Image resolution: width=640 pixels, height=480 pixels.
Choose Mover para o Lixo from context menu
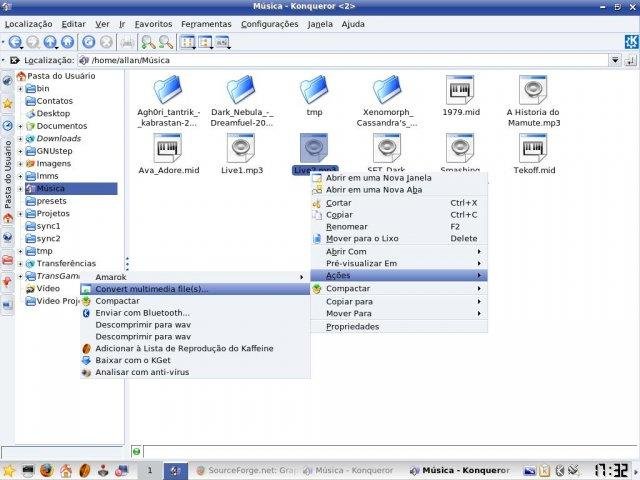point(399,239)
